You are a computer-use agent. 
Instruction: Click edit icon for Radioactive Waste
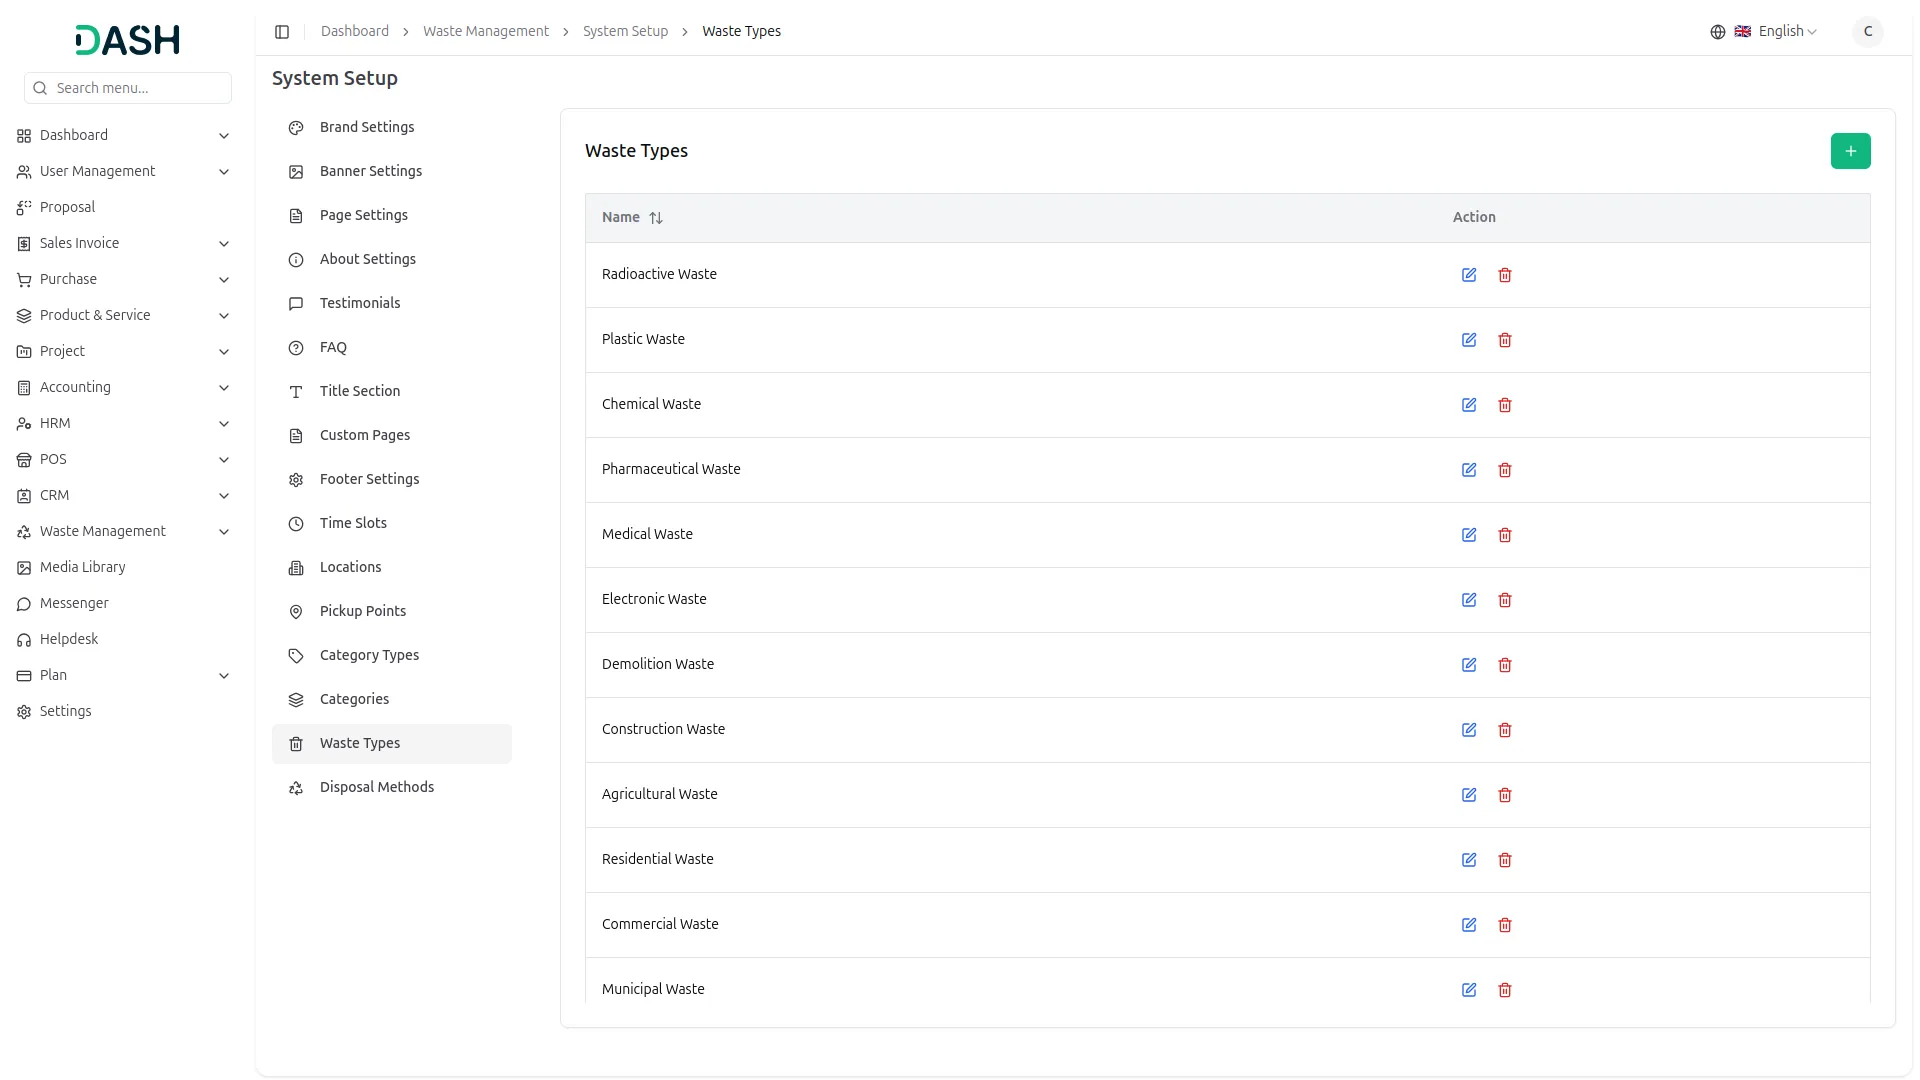(x=1469, y=275)
